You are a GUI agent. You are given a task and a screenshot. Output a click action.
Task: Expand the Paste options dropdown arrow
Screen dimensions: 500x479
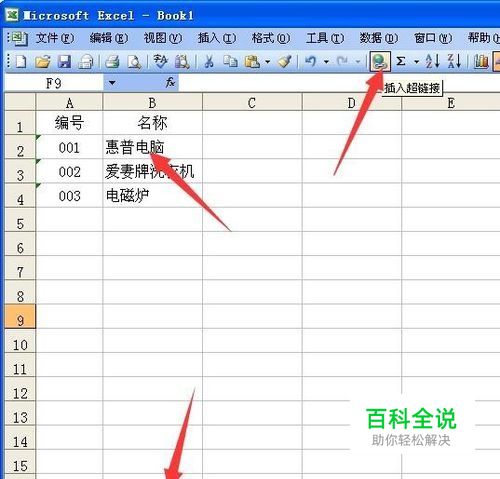point(267,62)
